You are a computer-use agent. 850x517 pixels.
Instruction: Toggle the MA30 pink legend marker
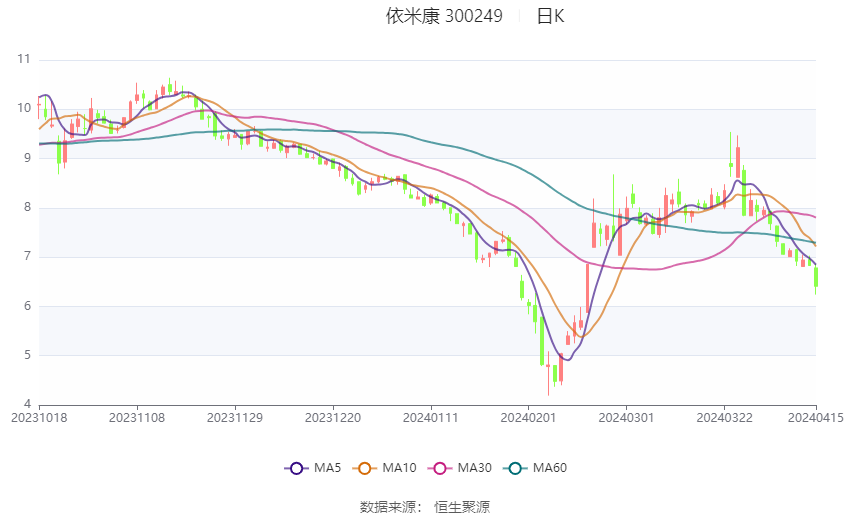pyautogui.click(x=440, y=468)
